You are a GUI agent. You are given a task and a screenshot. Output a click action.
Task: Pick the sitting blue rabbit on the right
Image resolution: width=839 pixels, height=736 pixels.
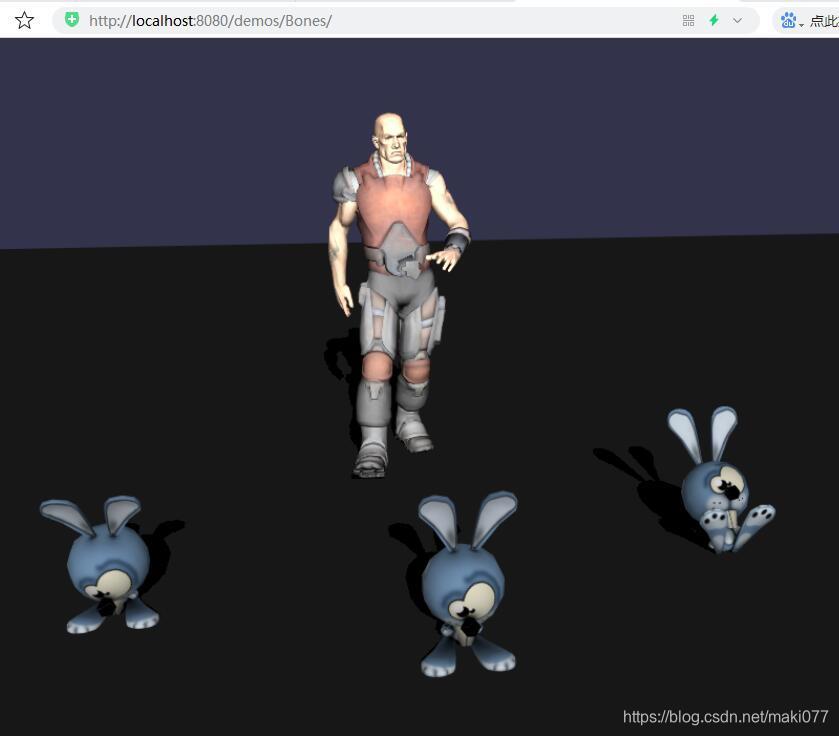(720, 480)
